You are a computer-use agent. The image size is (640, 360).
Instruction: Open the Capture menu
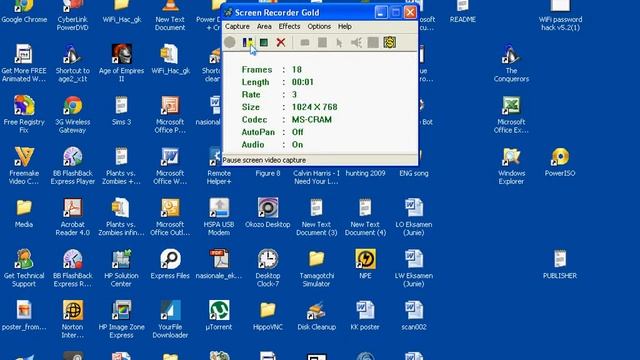[x=237, y=27]
